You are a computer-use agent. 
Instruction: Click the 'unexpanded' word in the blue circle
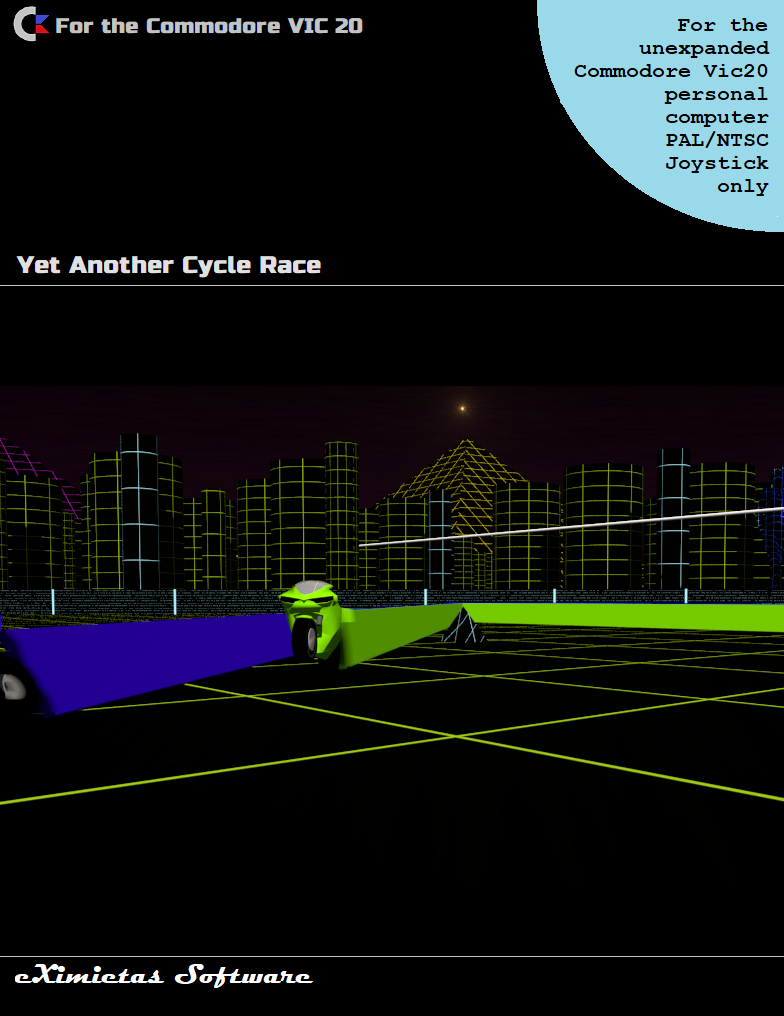tap(704, 49)
